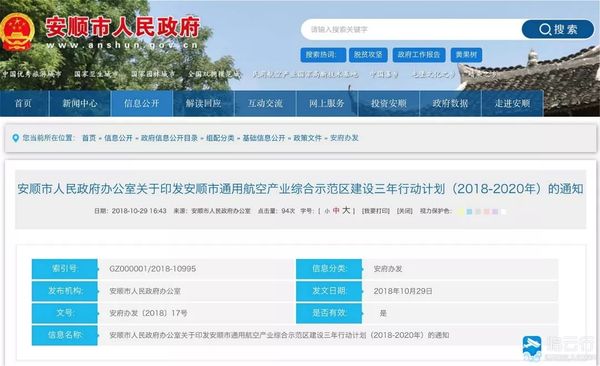Choose the white eye-protection color swatch
Viewport: 600px width, 366px height.
(504, 212)
